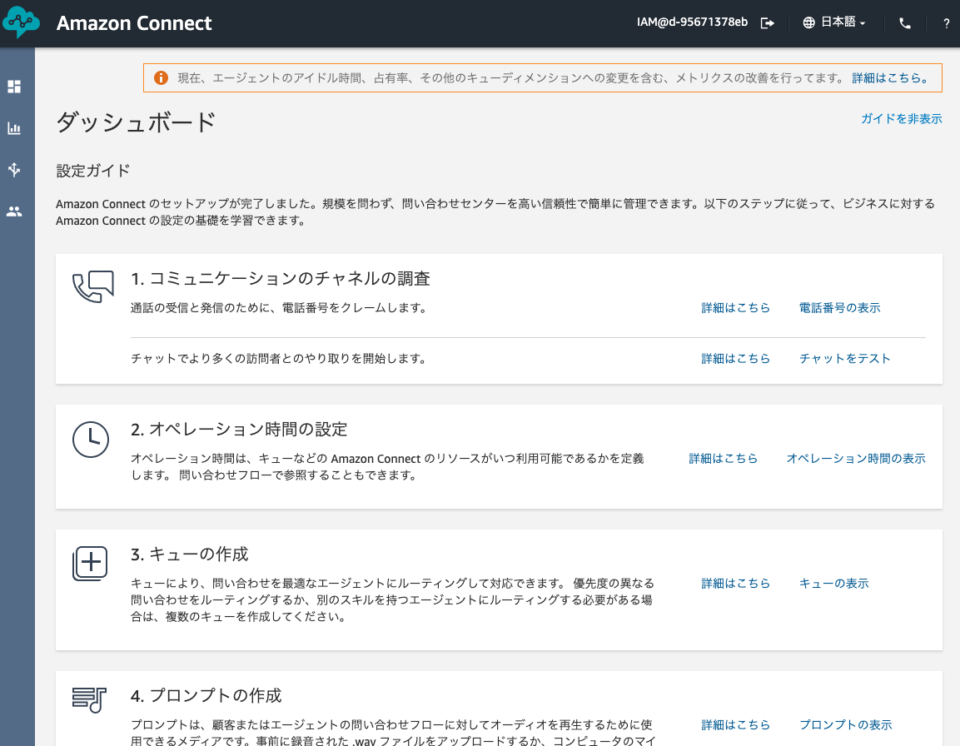The height and width of the screenshot is (746, 960).
Task: Click the clock icon for operation hours
Action: 91,439
